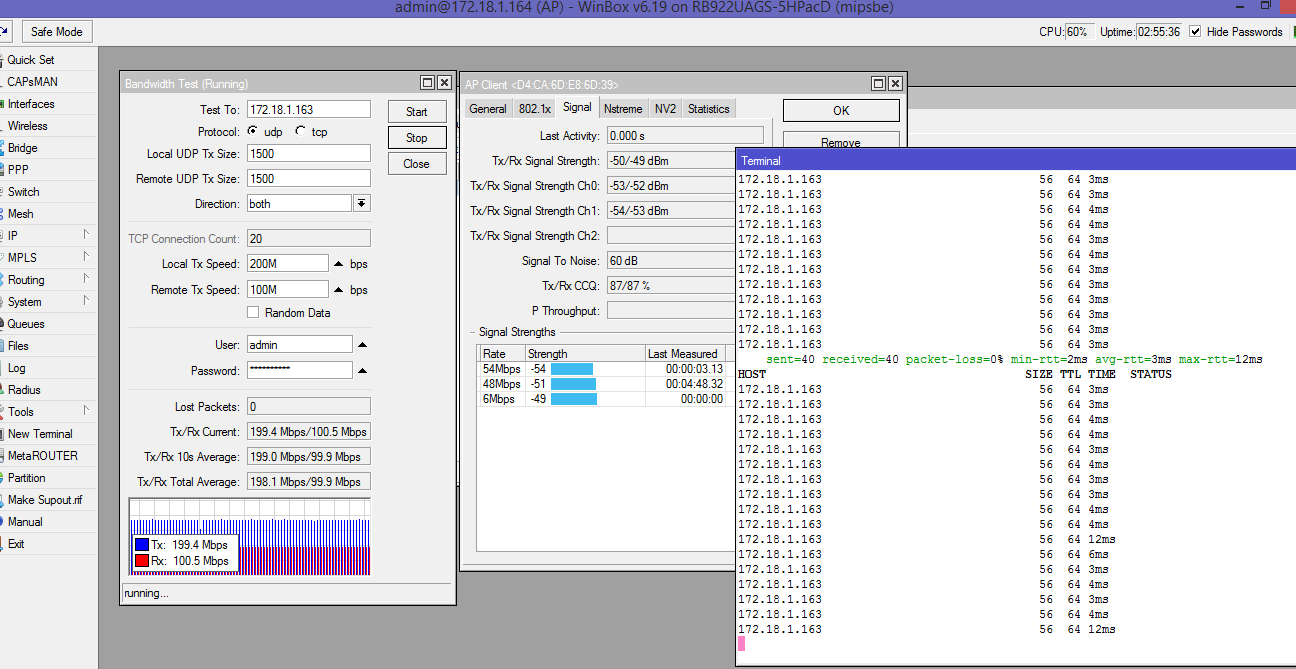
Task: Uncheck the Hide Passwords checkbox
Action: 1196,32
